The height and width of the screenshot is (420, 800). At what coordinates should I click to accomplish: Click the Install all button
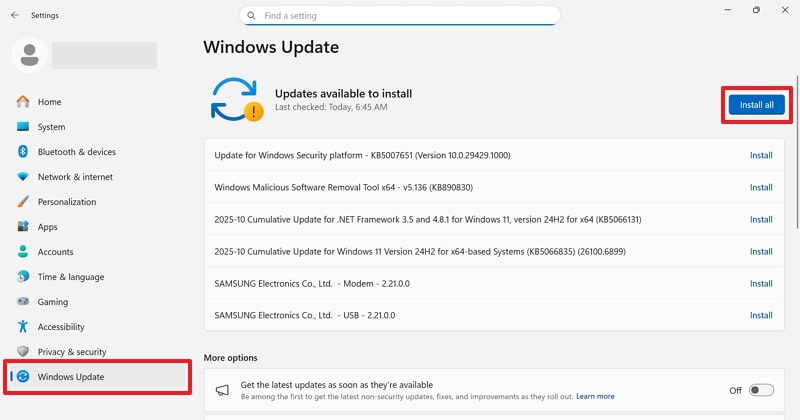tap(756, 105)
